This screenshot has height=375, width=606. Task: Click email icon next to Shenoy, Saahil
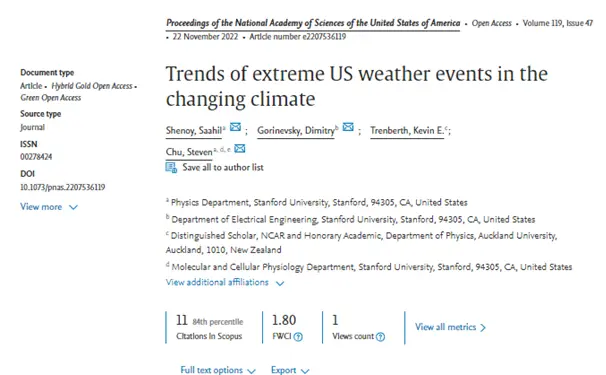click(x=235, y=127)
